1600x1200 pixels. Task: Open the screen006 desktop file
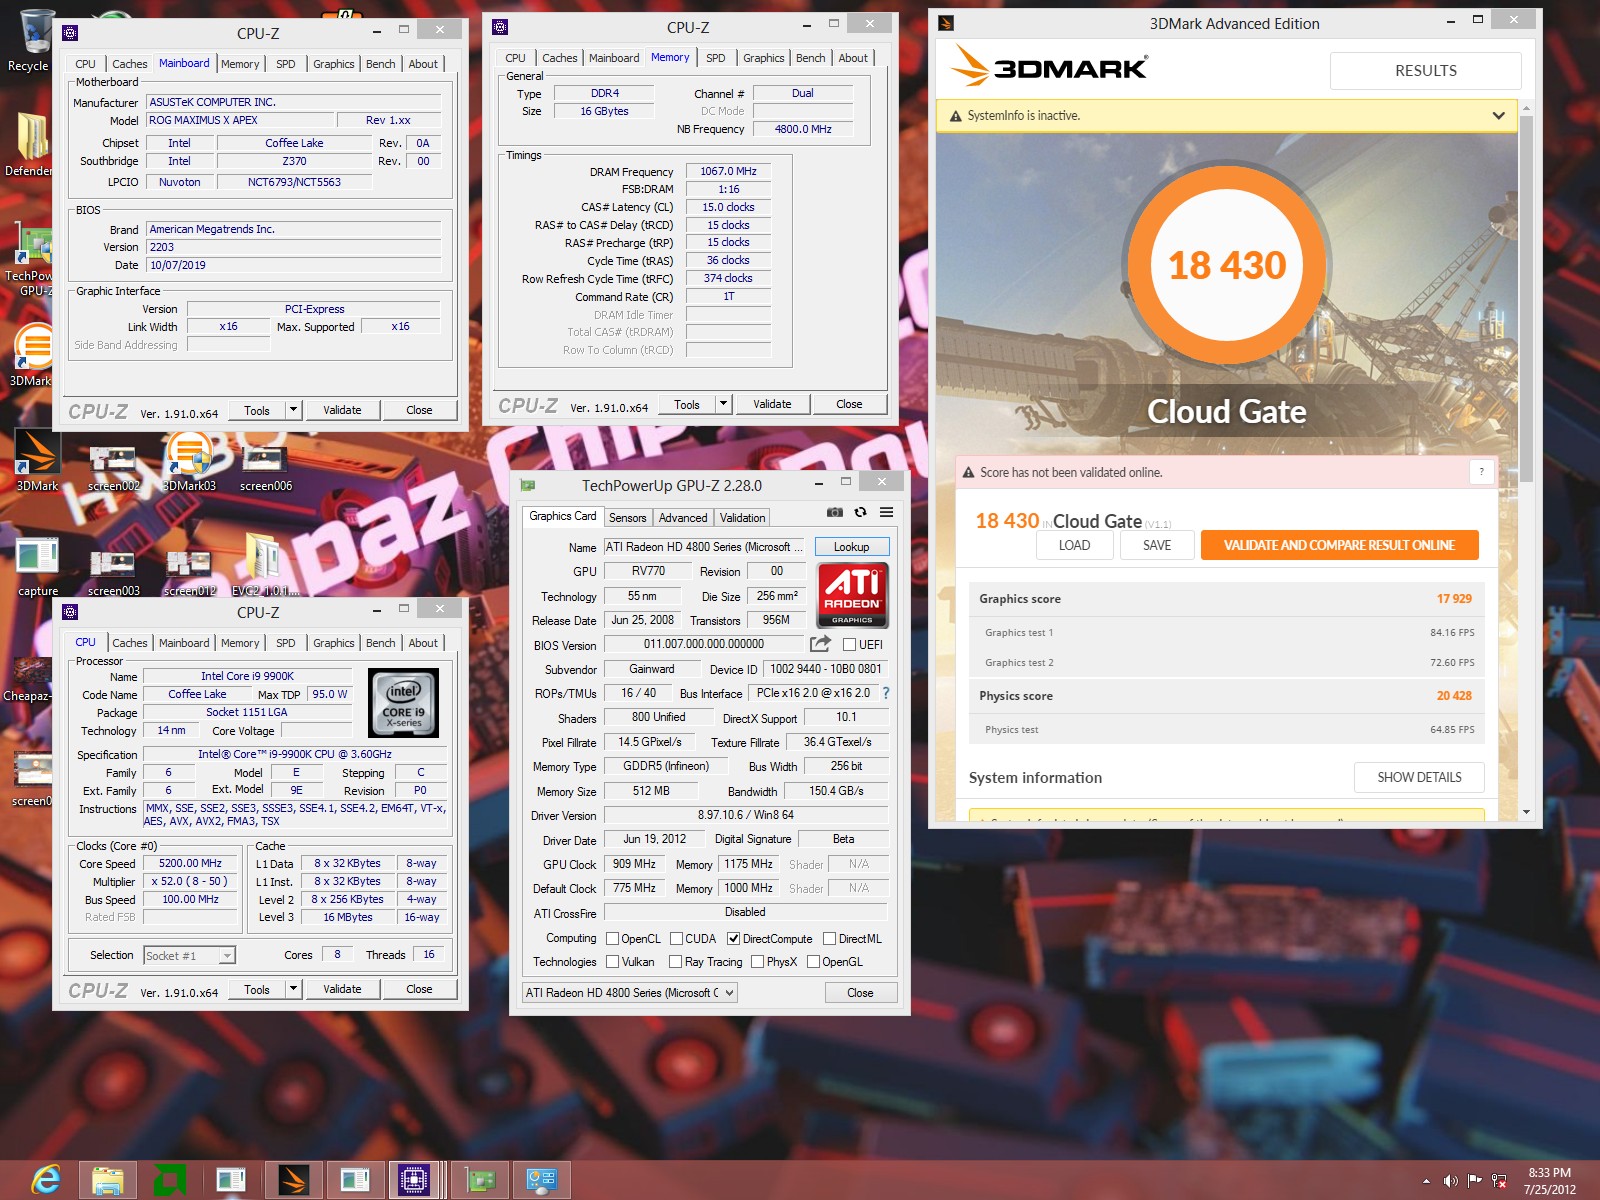point(265,465)
